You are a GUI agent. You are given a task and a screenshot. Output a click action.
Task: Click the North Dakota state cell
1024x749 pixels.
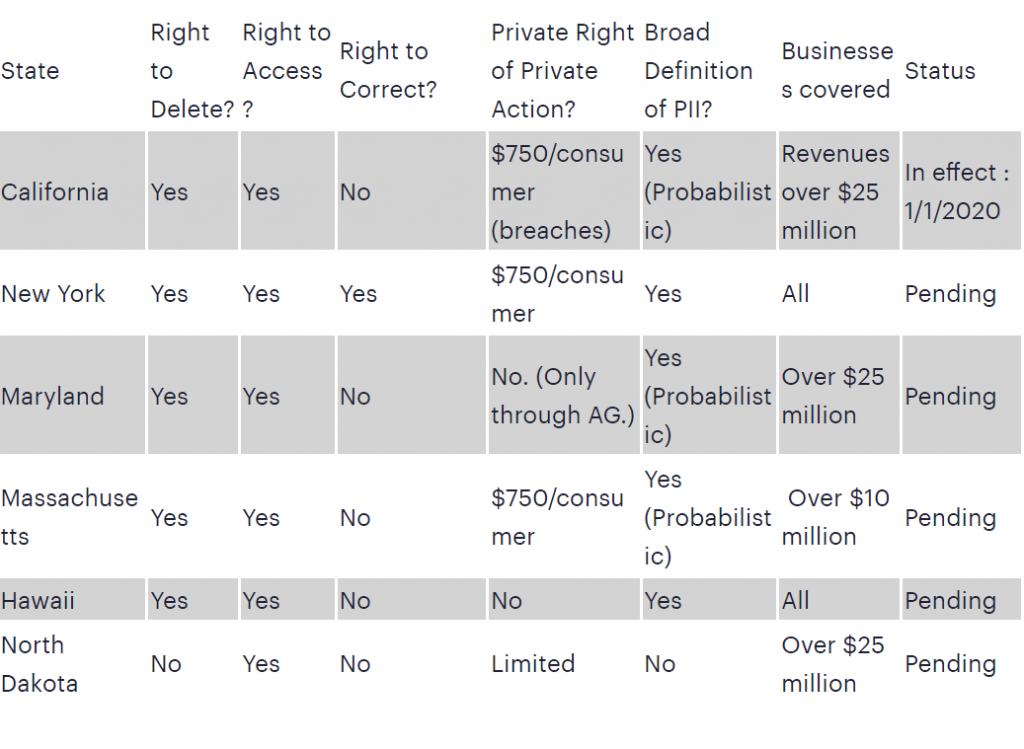[40, 664]
